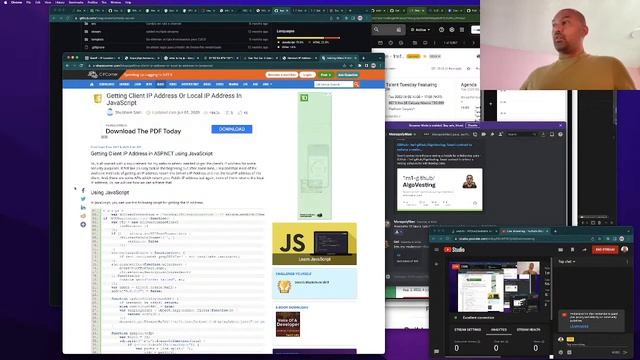Click the END STREAM button
This screenshot has width=640, height=360.
(x=605, y=249)
